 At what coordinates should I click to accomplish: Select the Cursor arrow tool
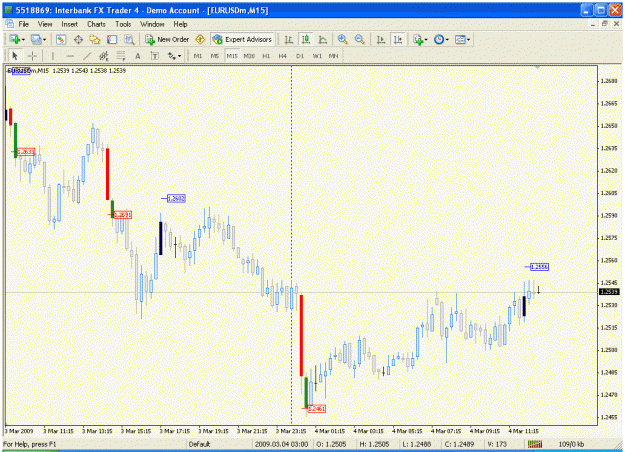[15, 56]
